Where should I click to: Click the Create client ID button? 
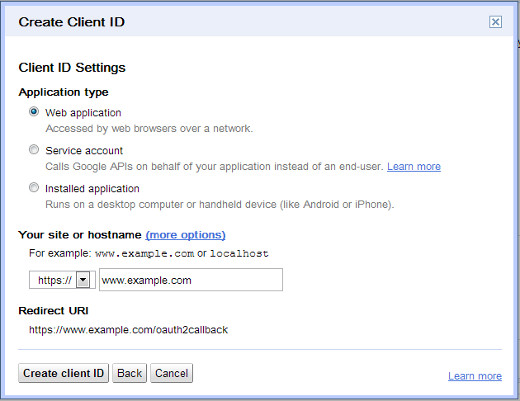pos(63,373)
